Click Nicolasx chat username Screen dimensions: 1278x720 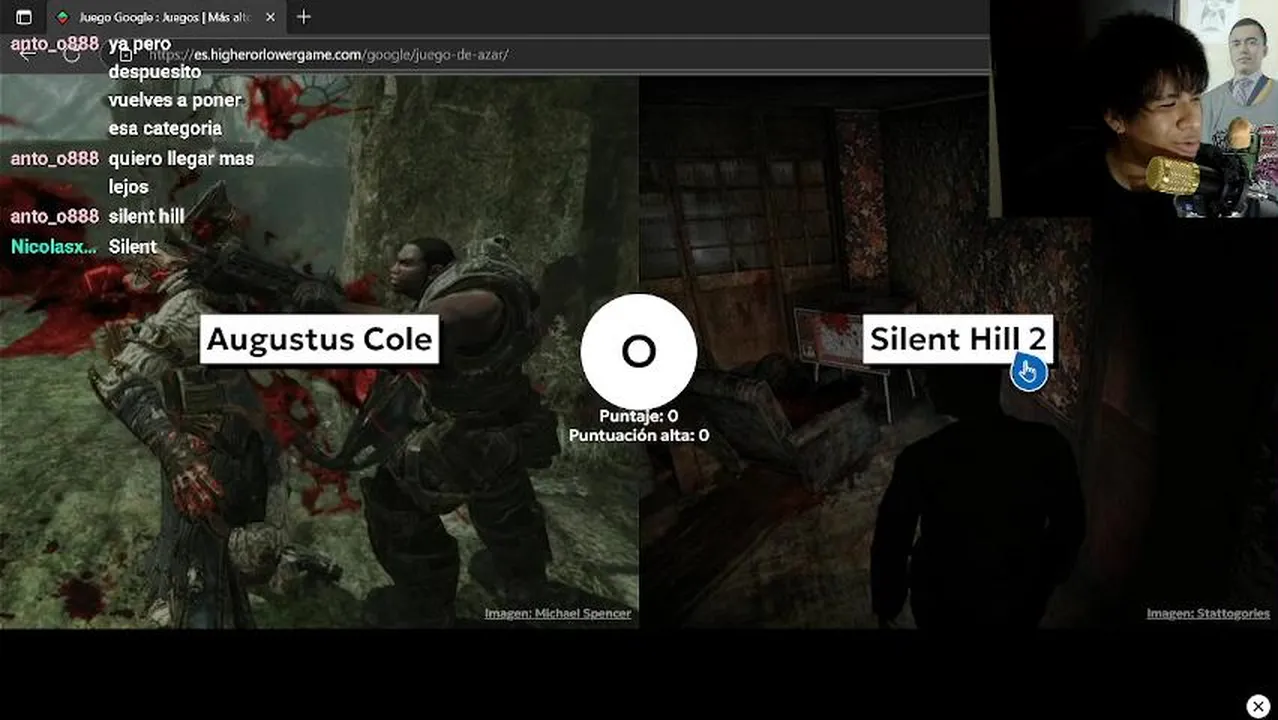54,246
